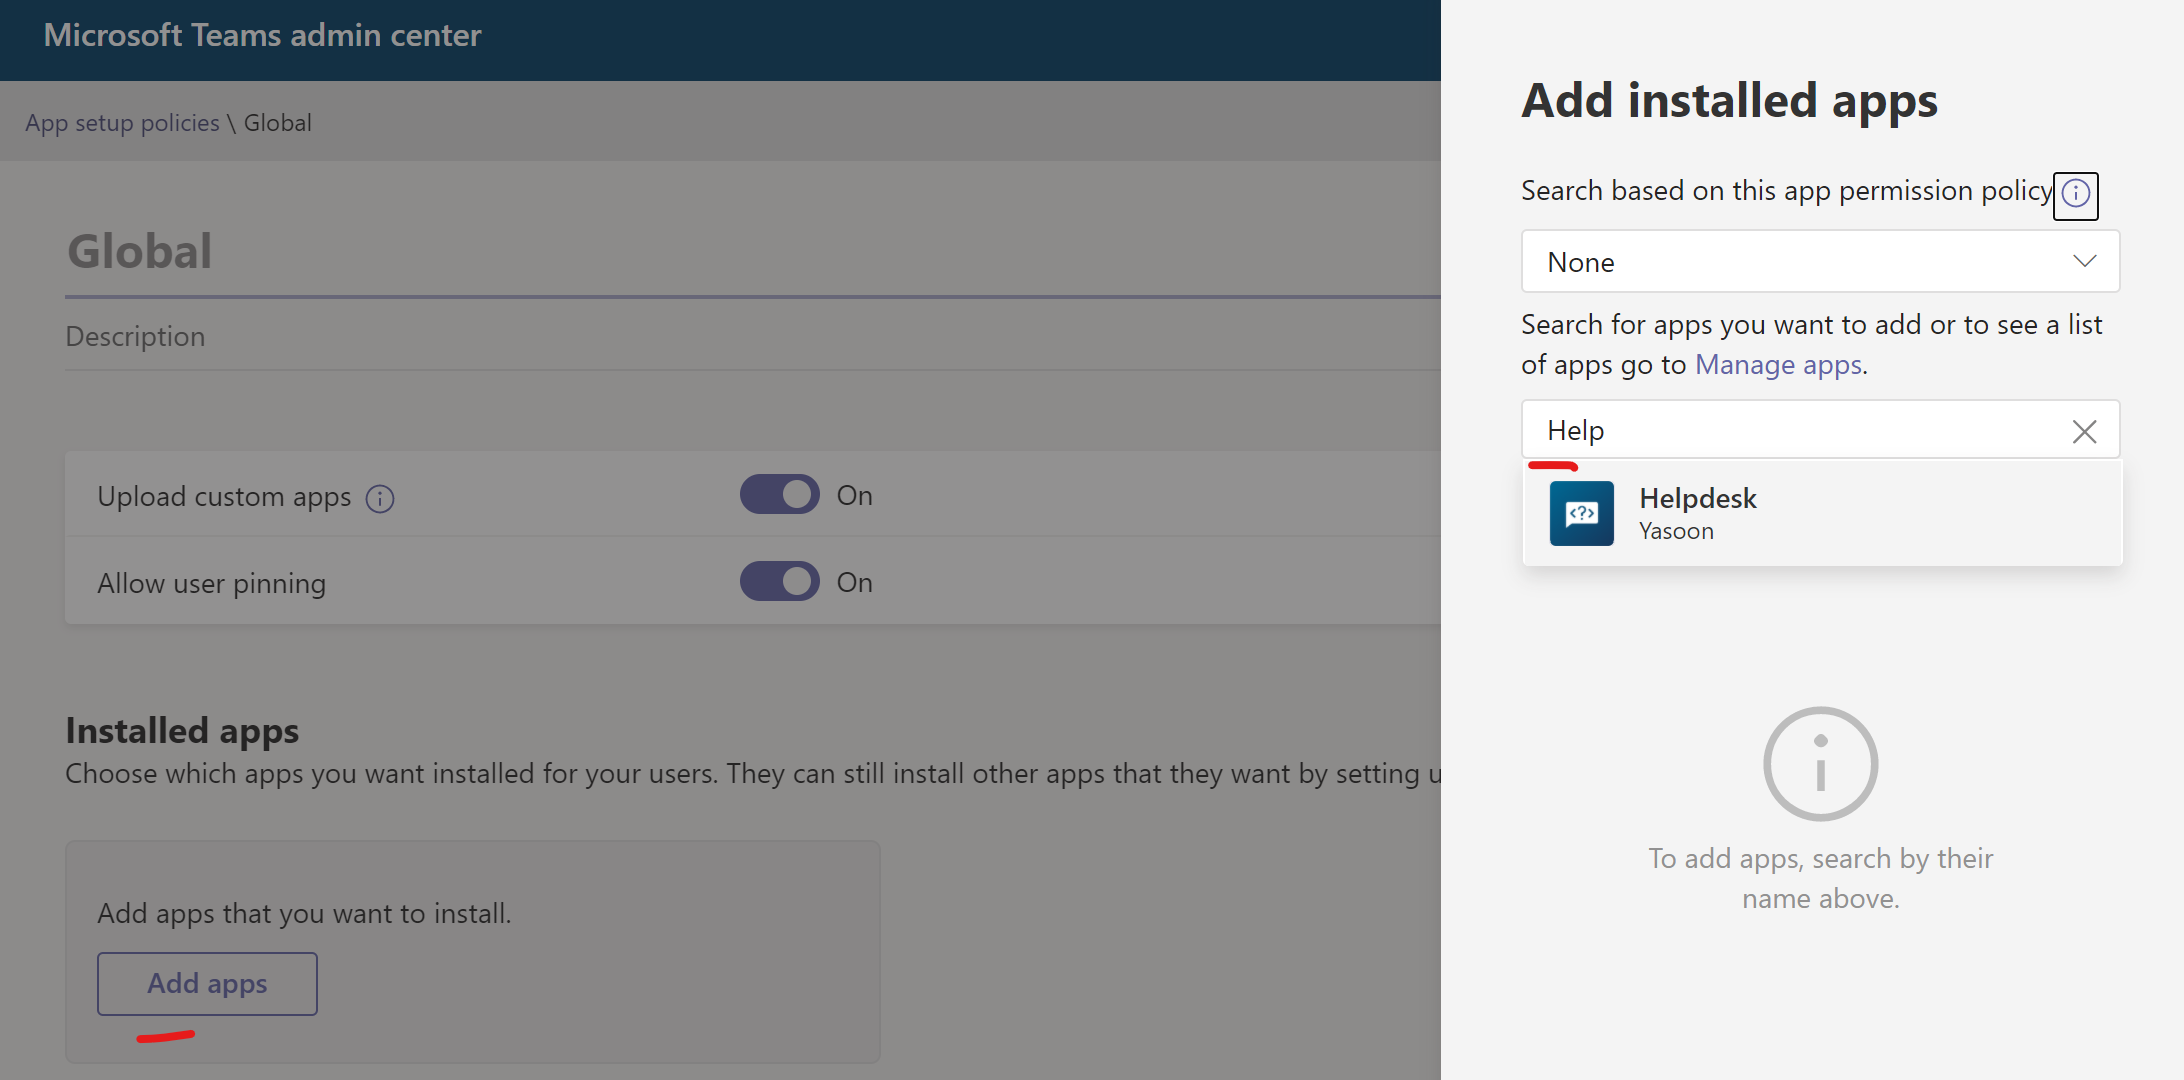Toggle the Allow user pinning switch
2184x1080 pixels.
pos(779,582)
